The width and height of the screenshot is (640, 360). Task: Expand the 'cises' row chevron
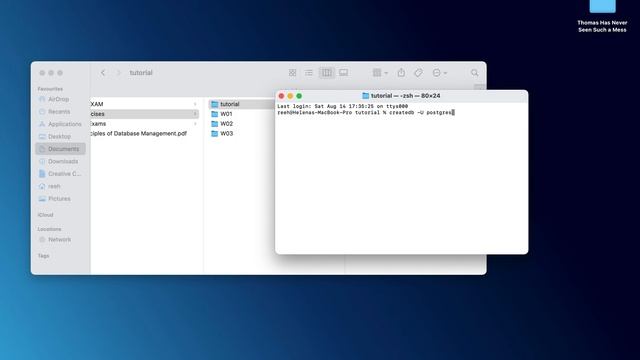tap(195, 114)
